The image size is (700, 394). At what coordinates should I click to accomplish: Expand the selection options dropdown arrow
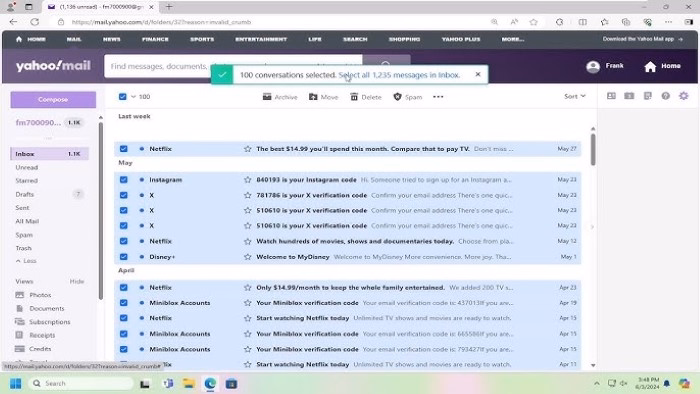point(133,96)
